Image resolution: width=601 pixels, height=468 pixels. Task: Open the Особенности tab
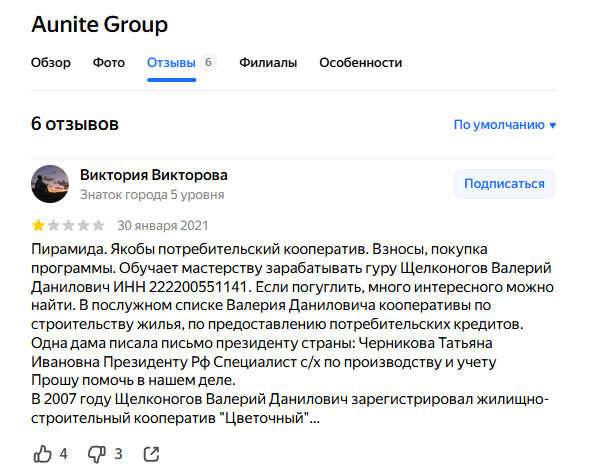tap(361, 62)
